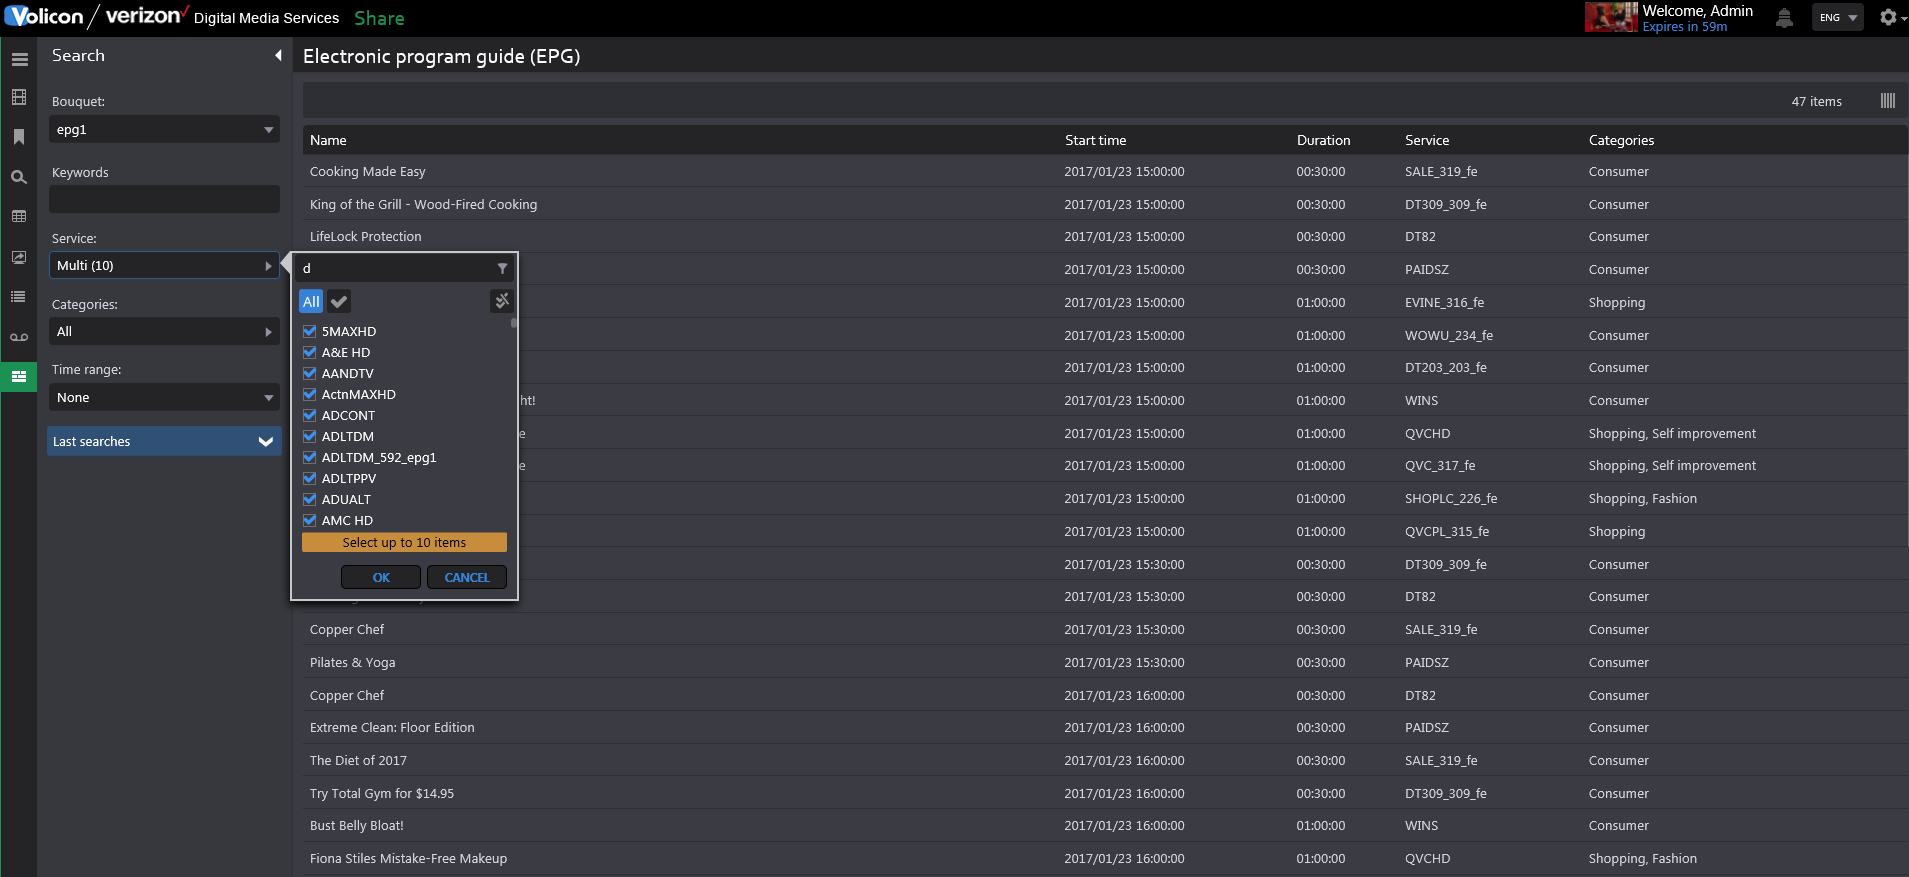This screenshot has width=1909, height=877.
Task: Click the filter funnel icon in service popup
Action: (502, 268)
